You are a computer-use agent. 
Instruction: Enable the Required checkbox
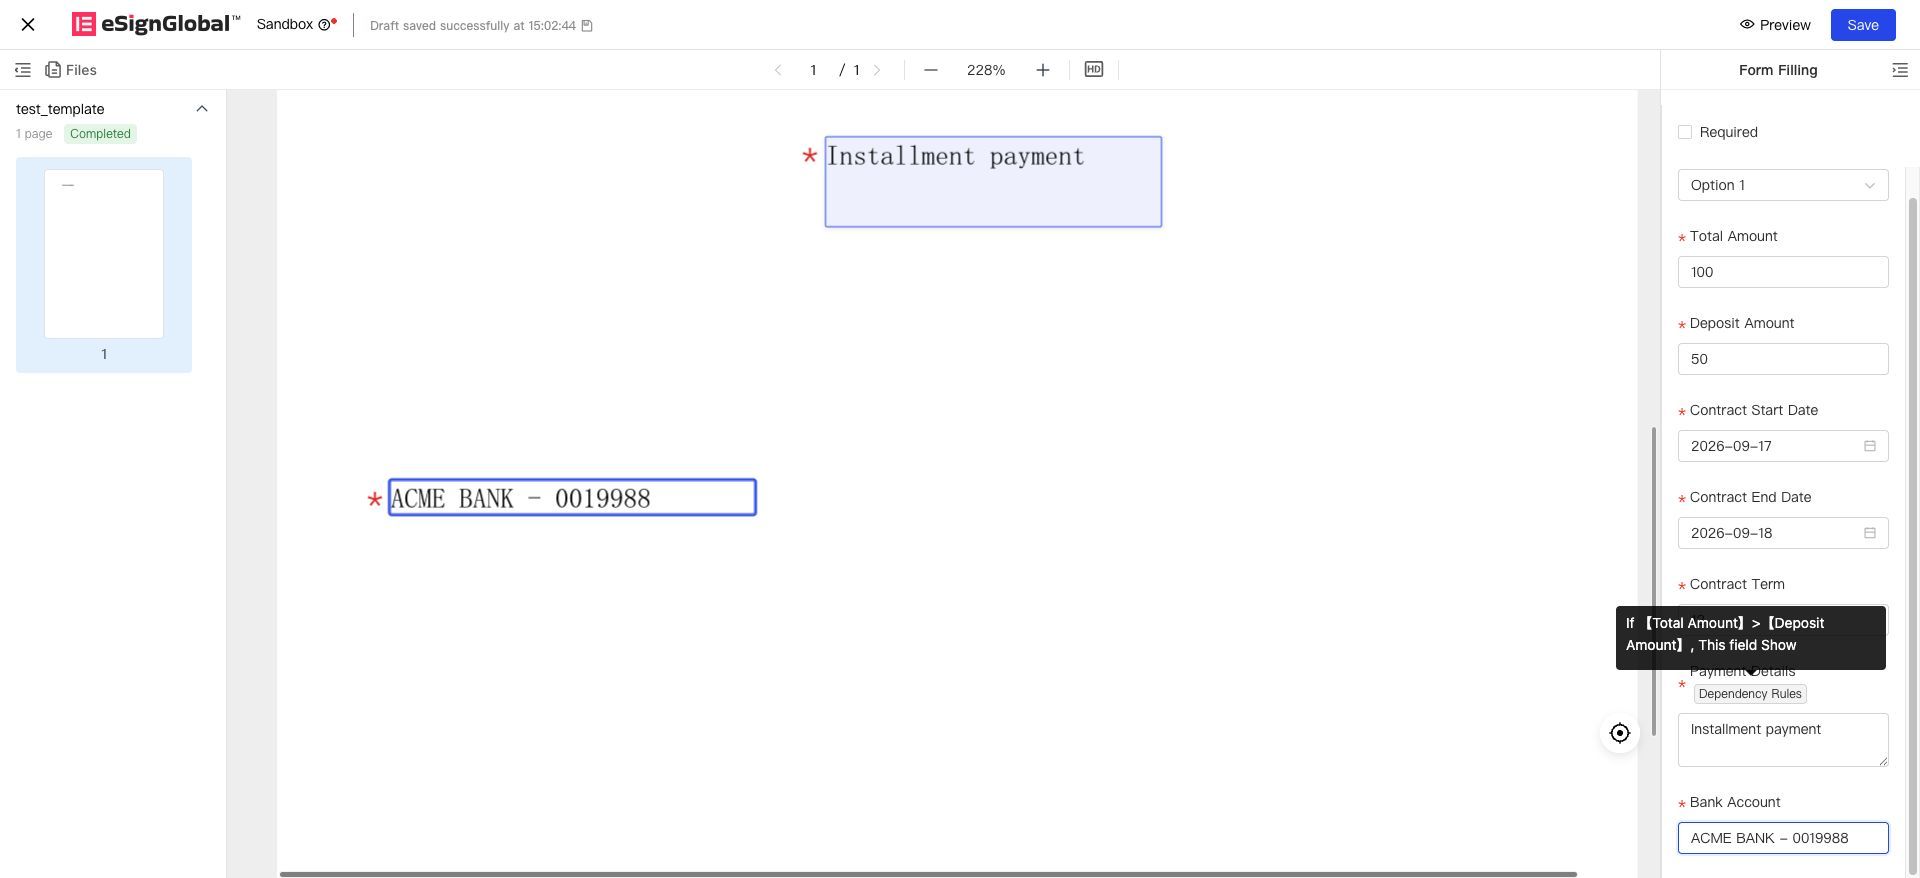1685,132
